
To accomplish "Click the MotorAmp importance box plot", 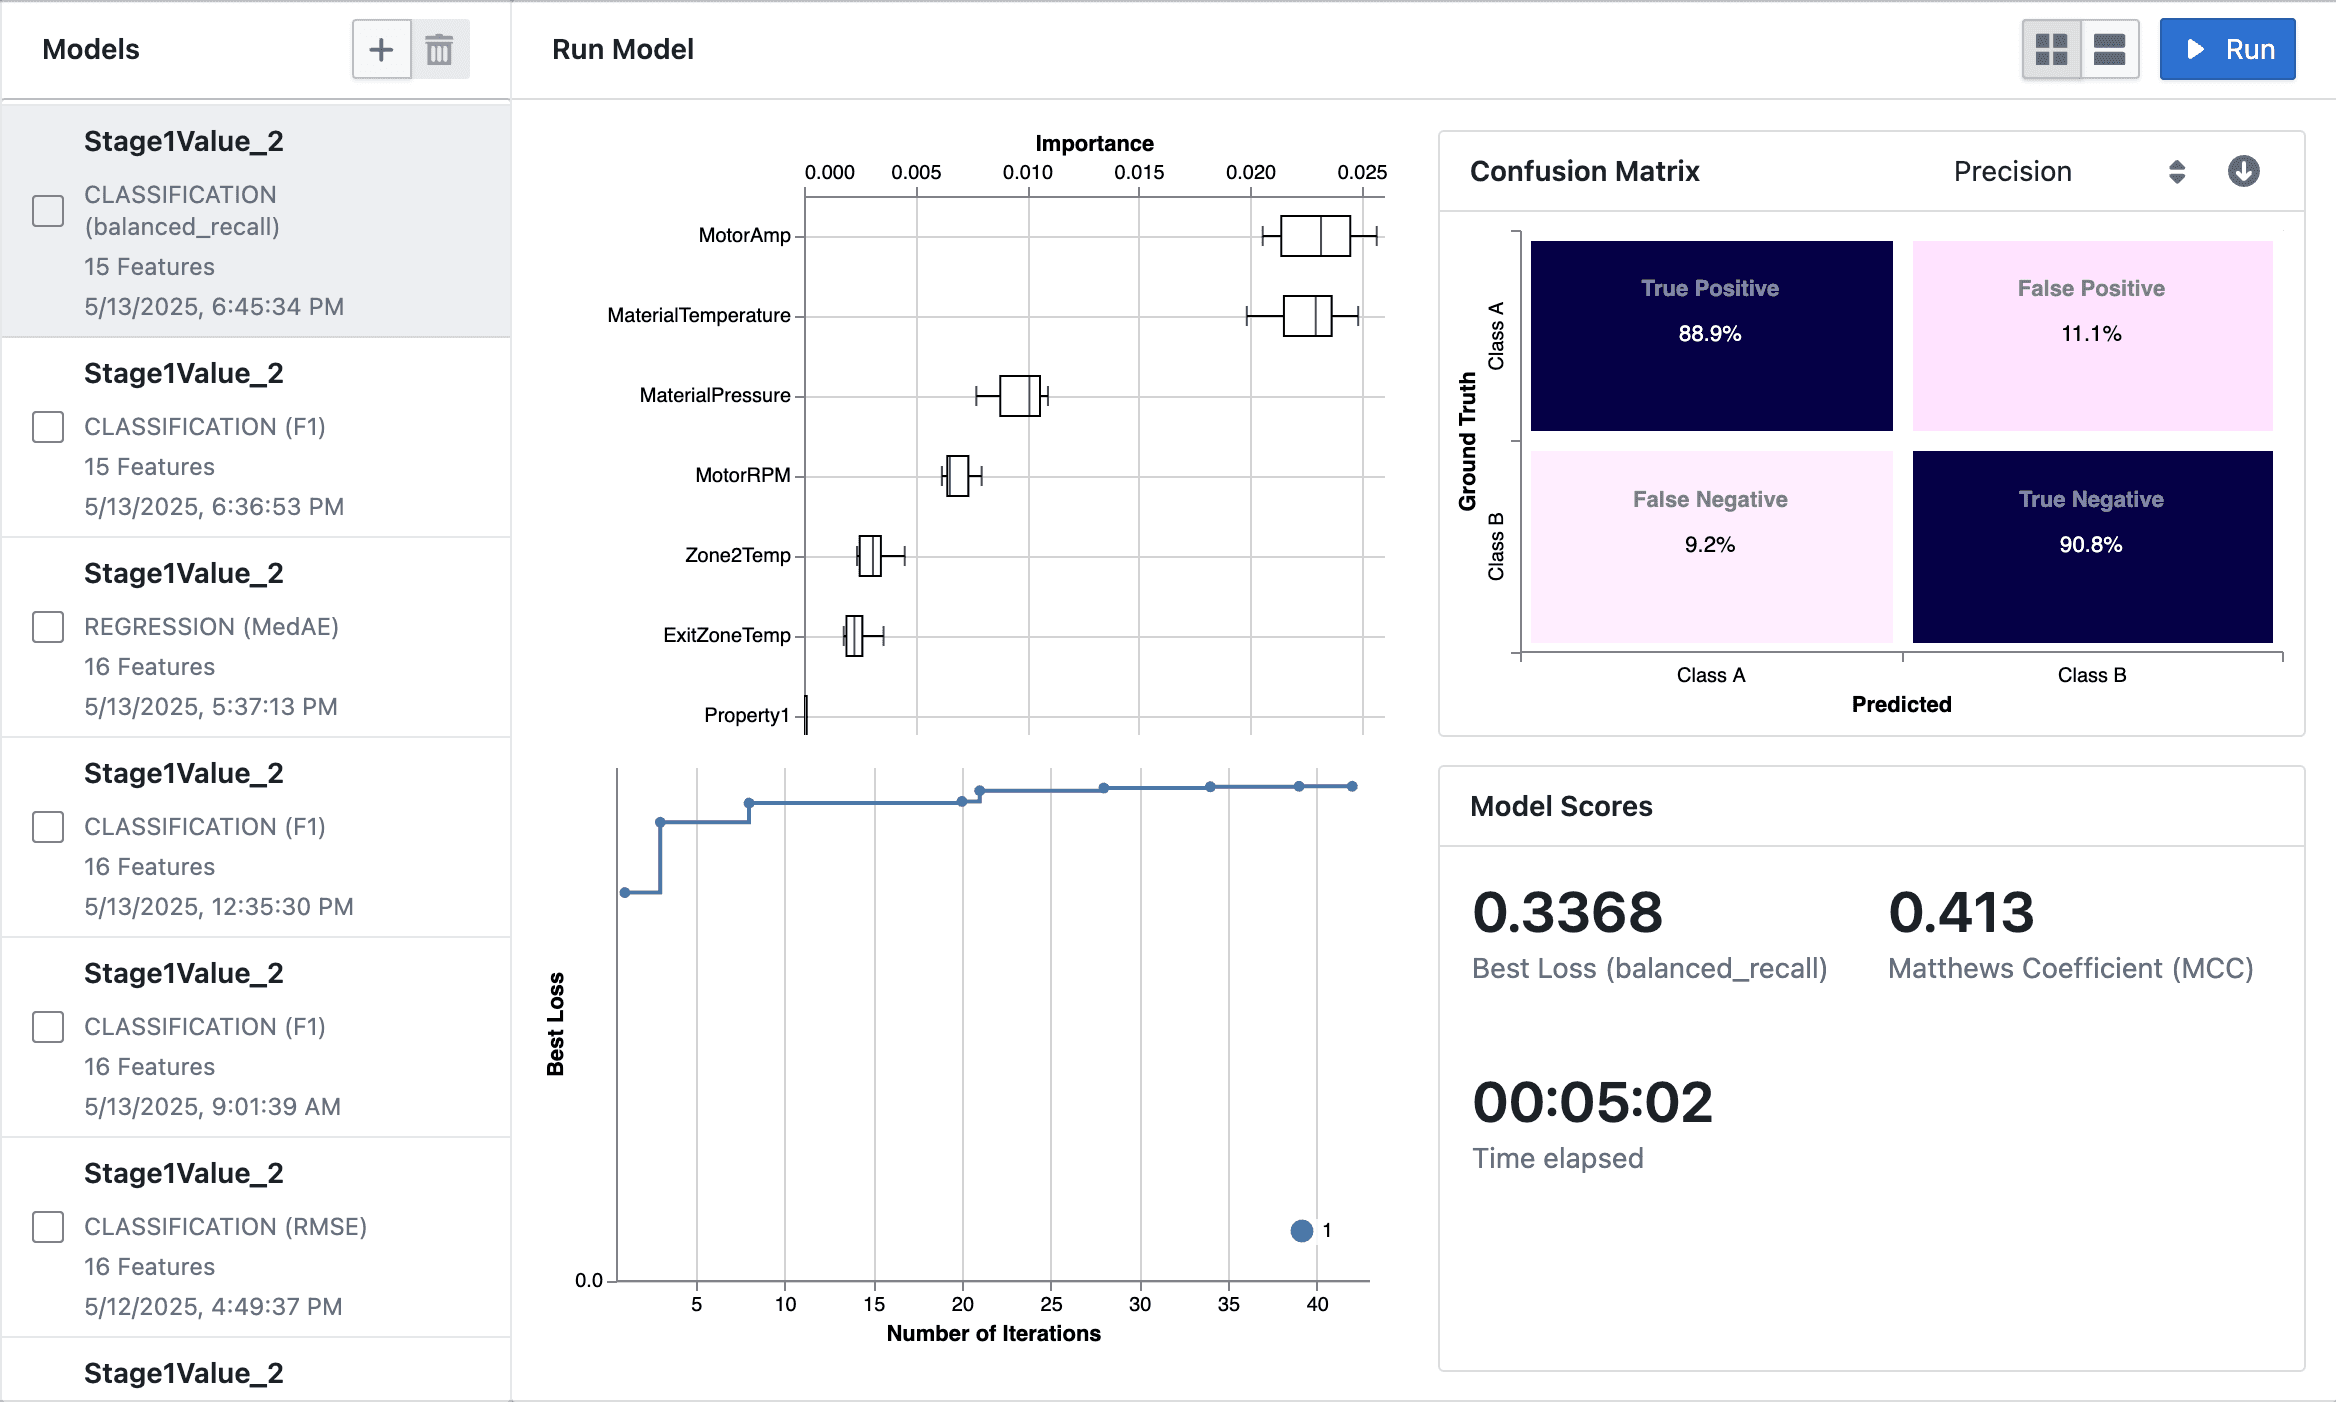I will click(1315, 236).
